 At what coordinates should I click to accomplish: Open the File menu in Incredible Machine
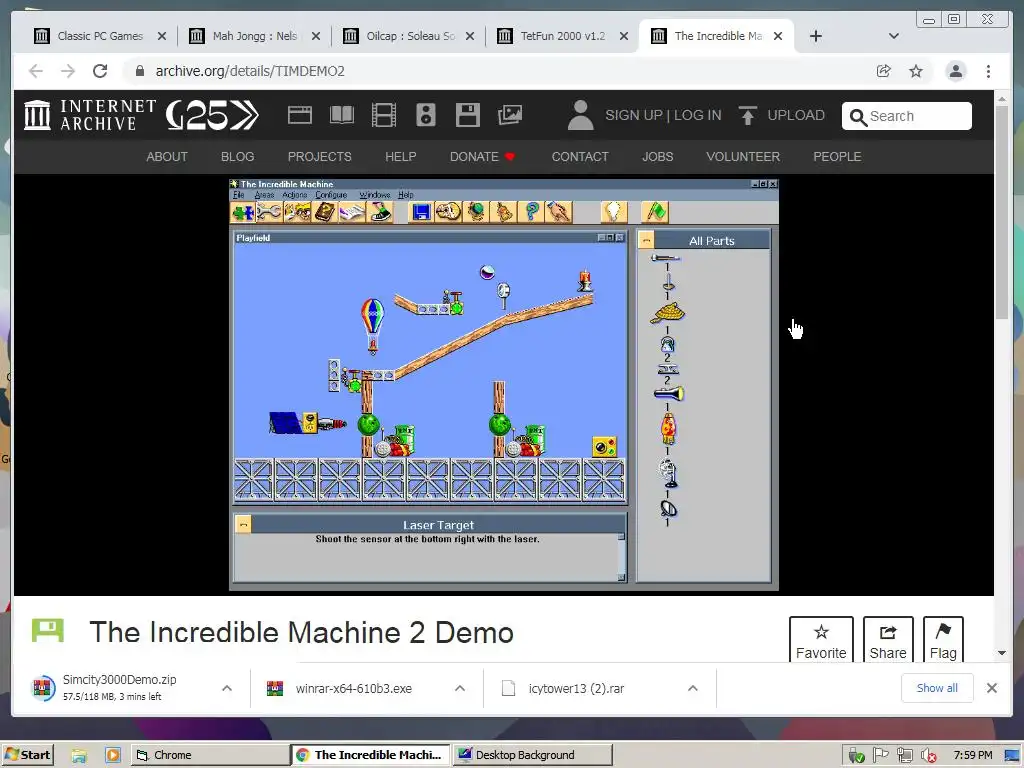pyautogui.click(x=238, y=195)
